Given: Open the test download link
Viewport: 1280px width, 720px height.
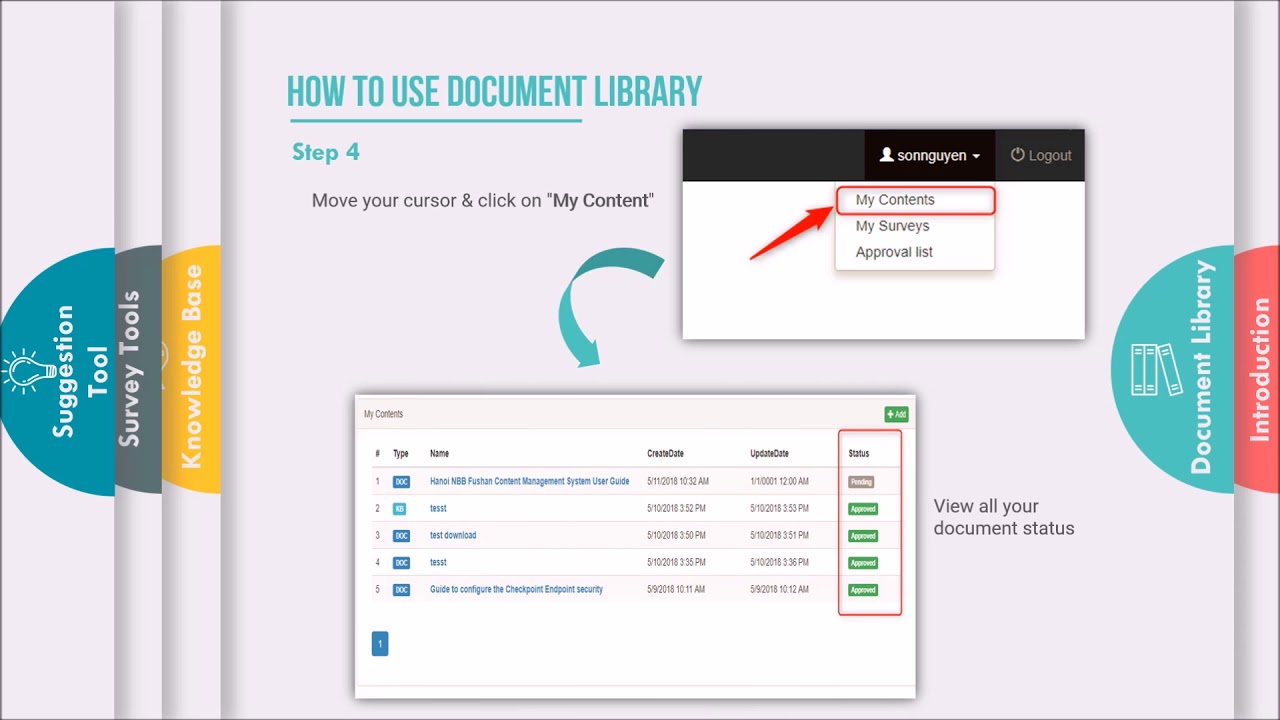Looking at the screenshot, I should click(453, 535).
